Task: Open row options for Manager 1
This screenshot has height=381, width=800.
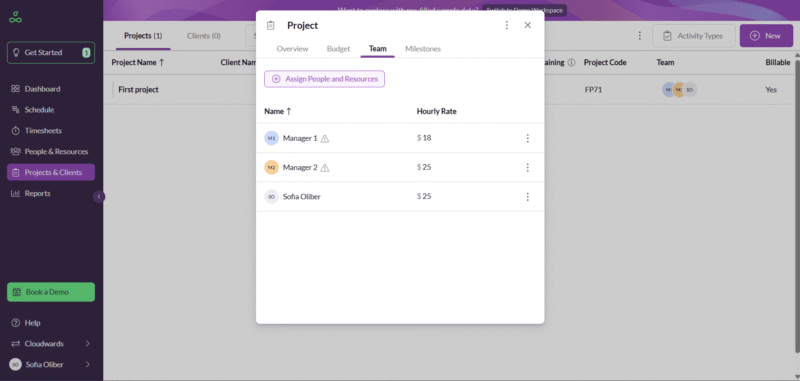Action: pos(528,138)
